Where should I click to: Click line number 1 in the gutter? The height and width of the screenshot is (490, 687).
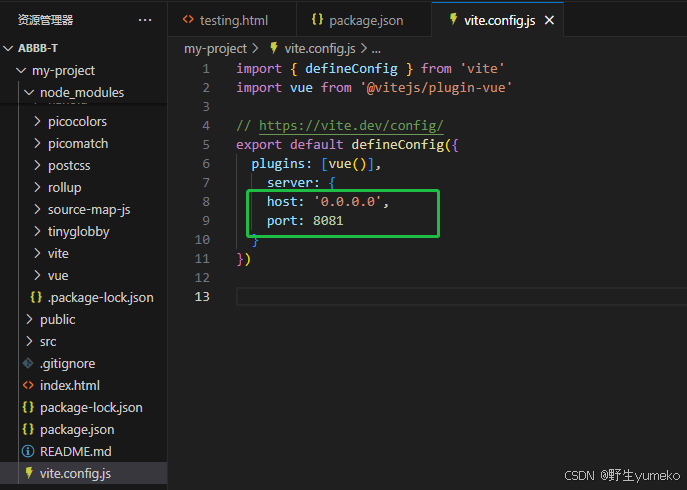206,69
